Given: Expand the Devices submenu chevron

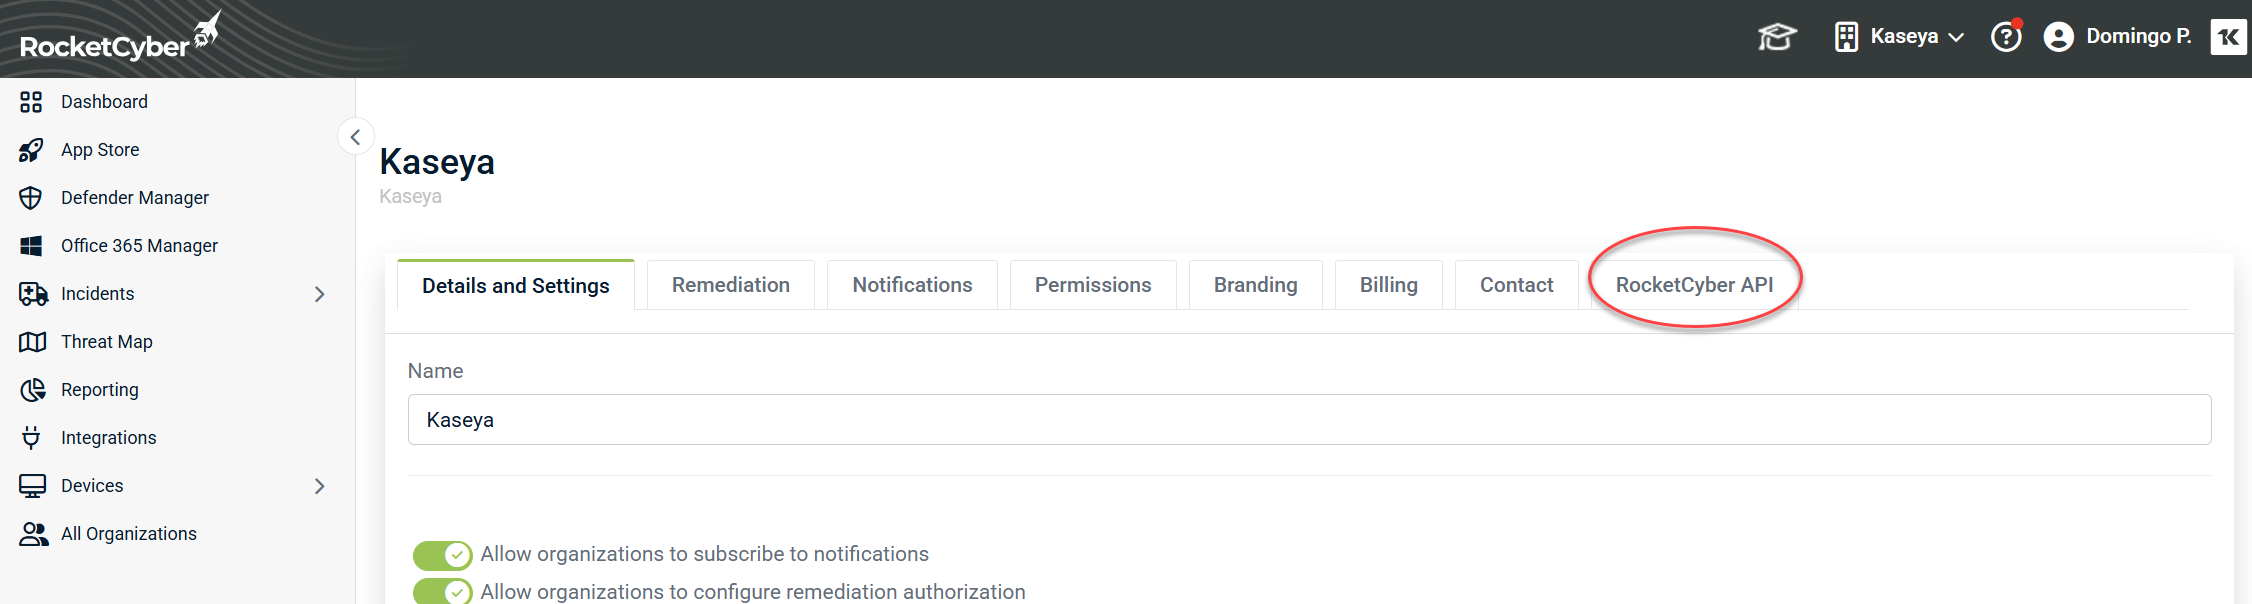Looking at the screenshot, I should click(320, 486).
